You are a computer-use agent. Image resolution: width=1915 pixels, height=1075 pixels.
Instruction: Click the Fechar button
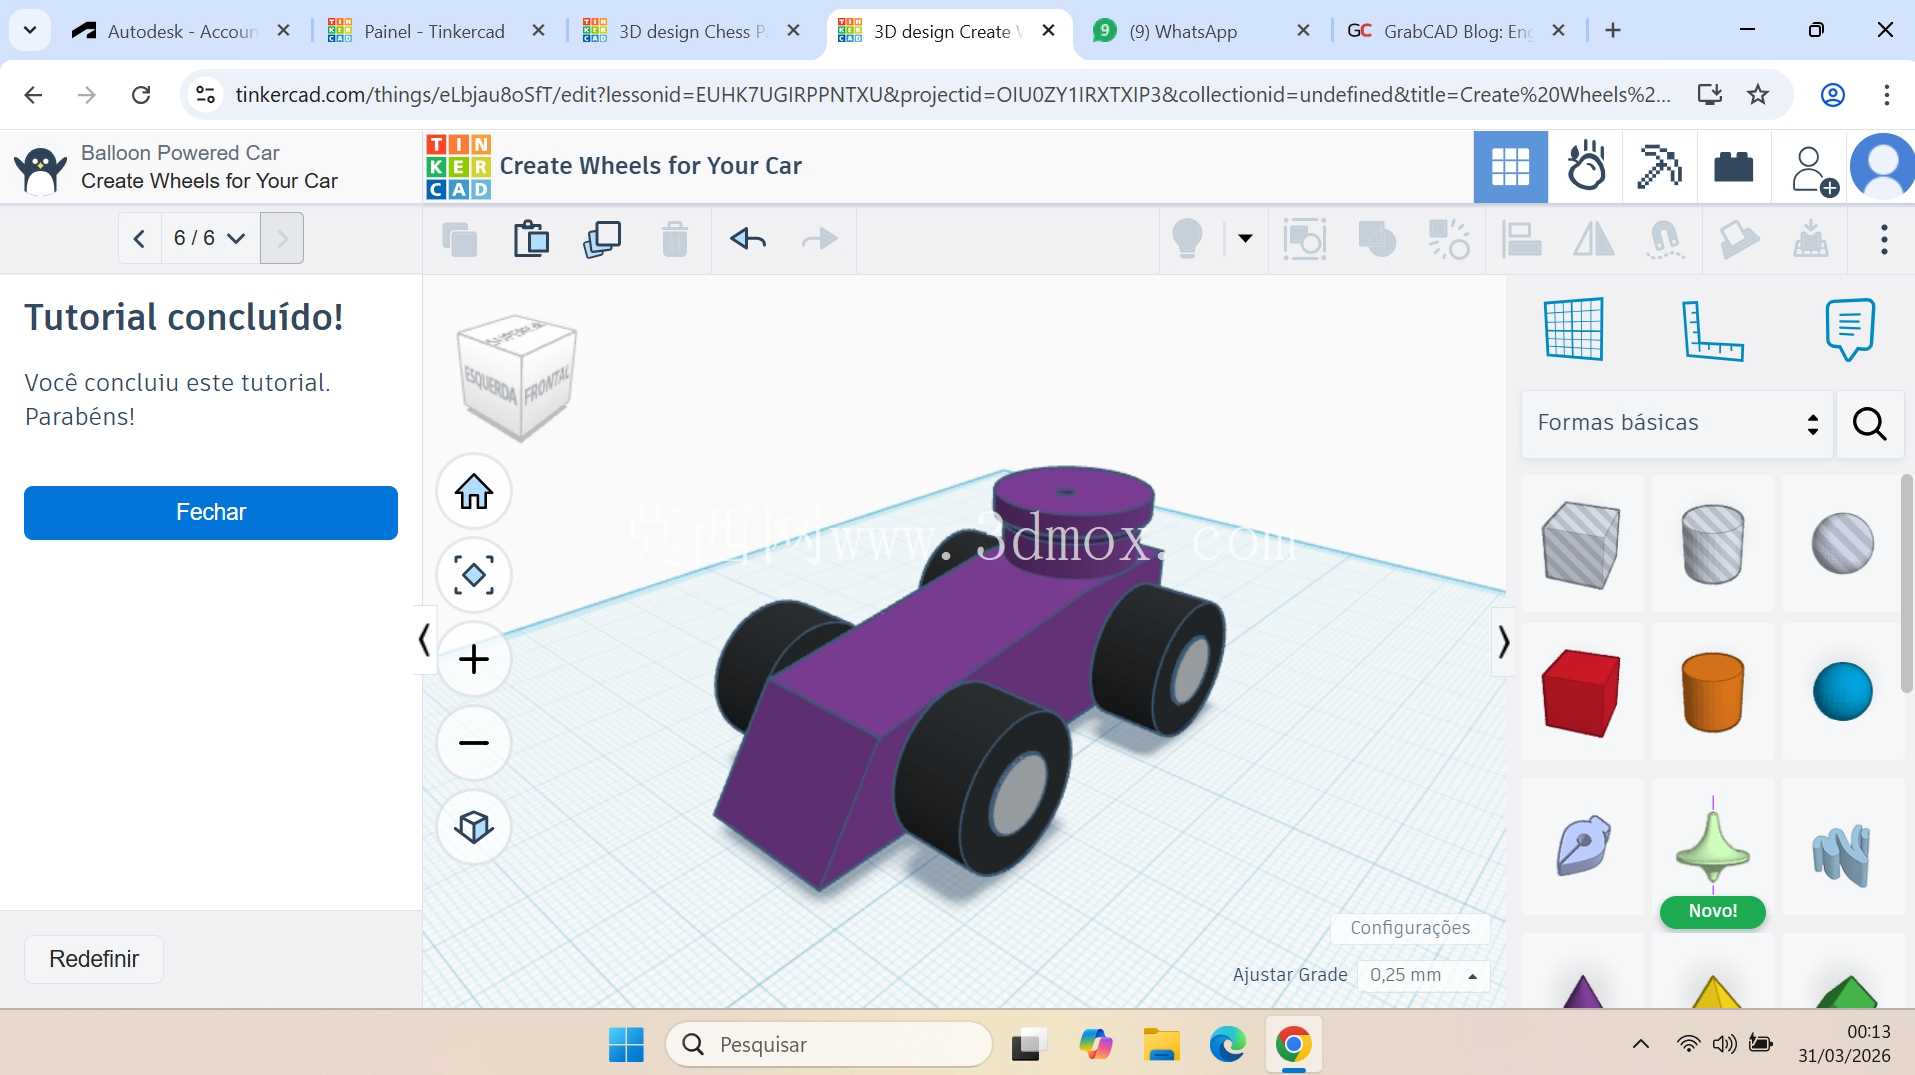click(211, 513)
